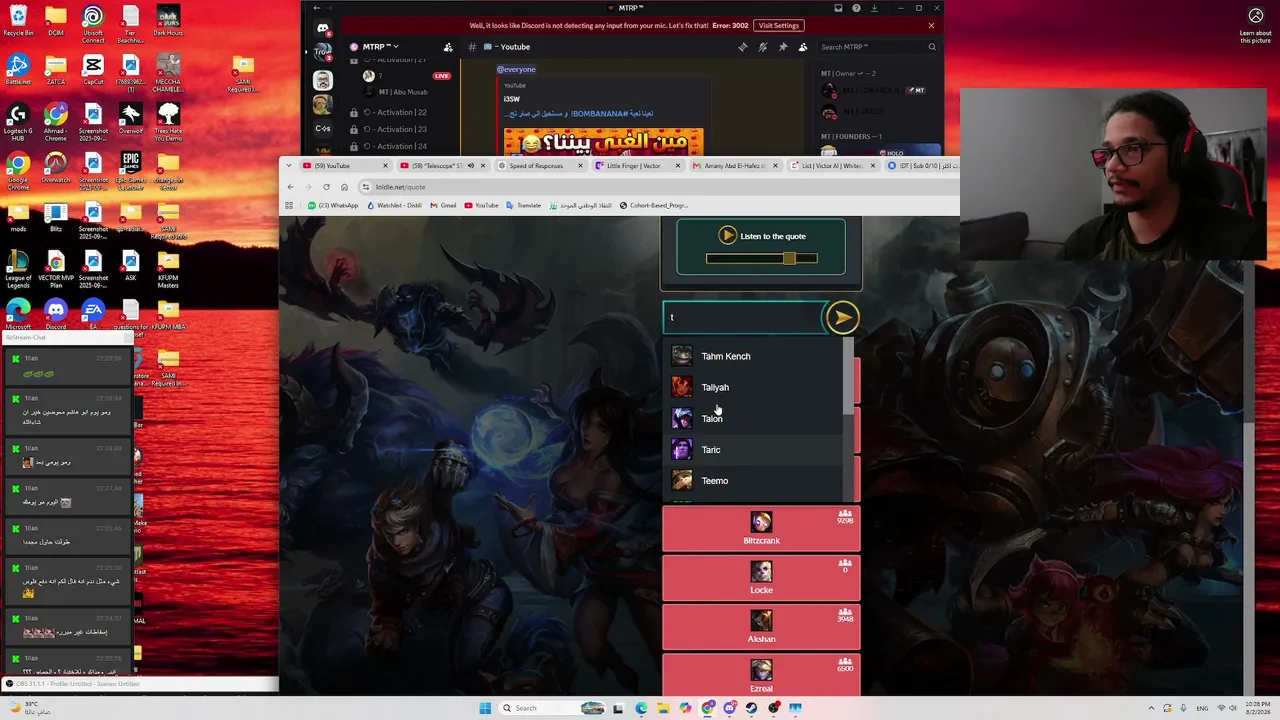The image size is (1280, 720).
Task: Show pinned messages in Discord
Action: pos(782,47)
